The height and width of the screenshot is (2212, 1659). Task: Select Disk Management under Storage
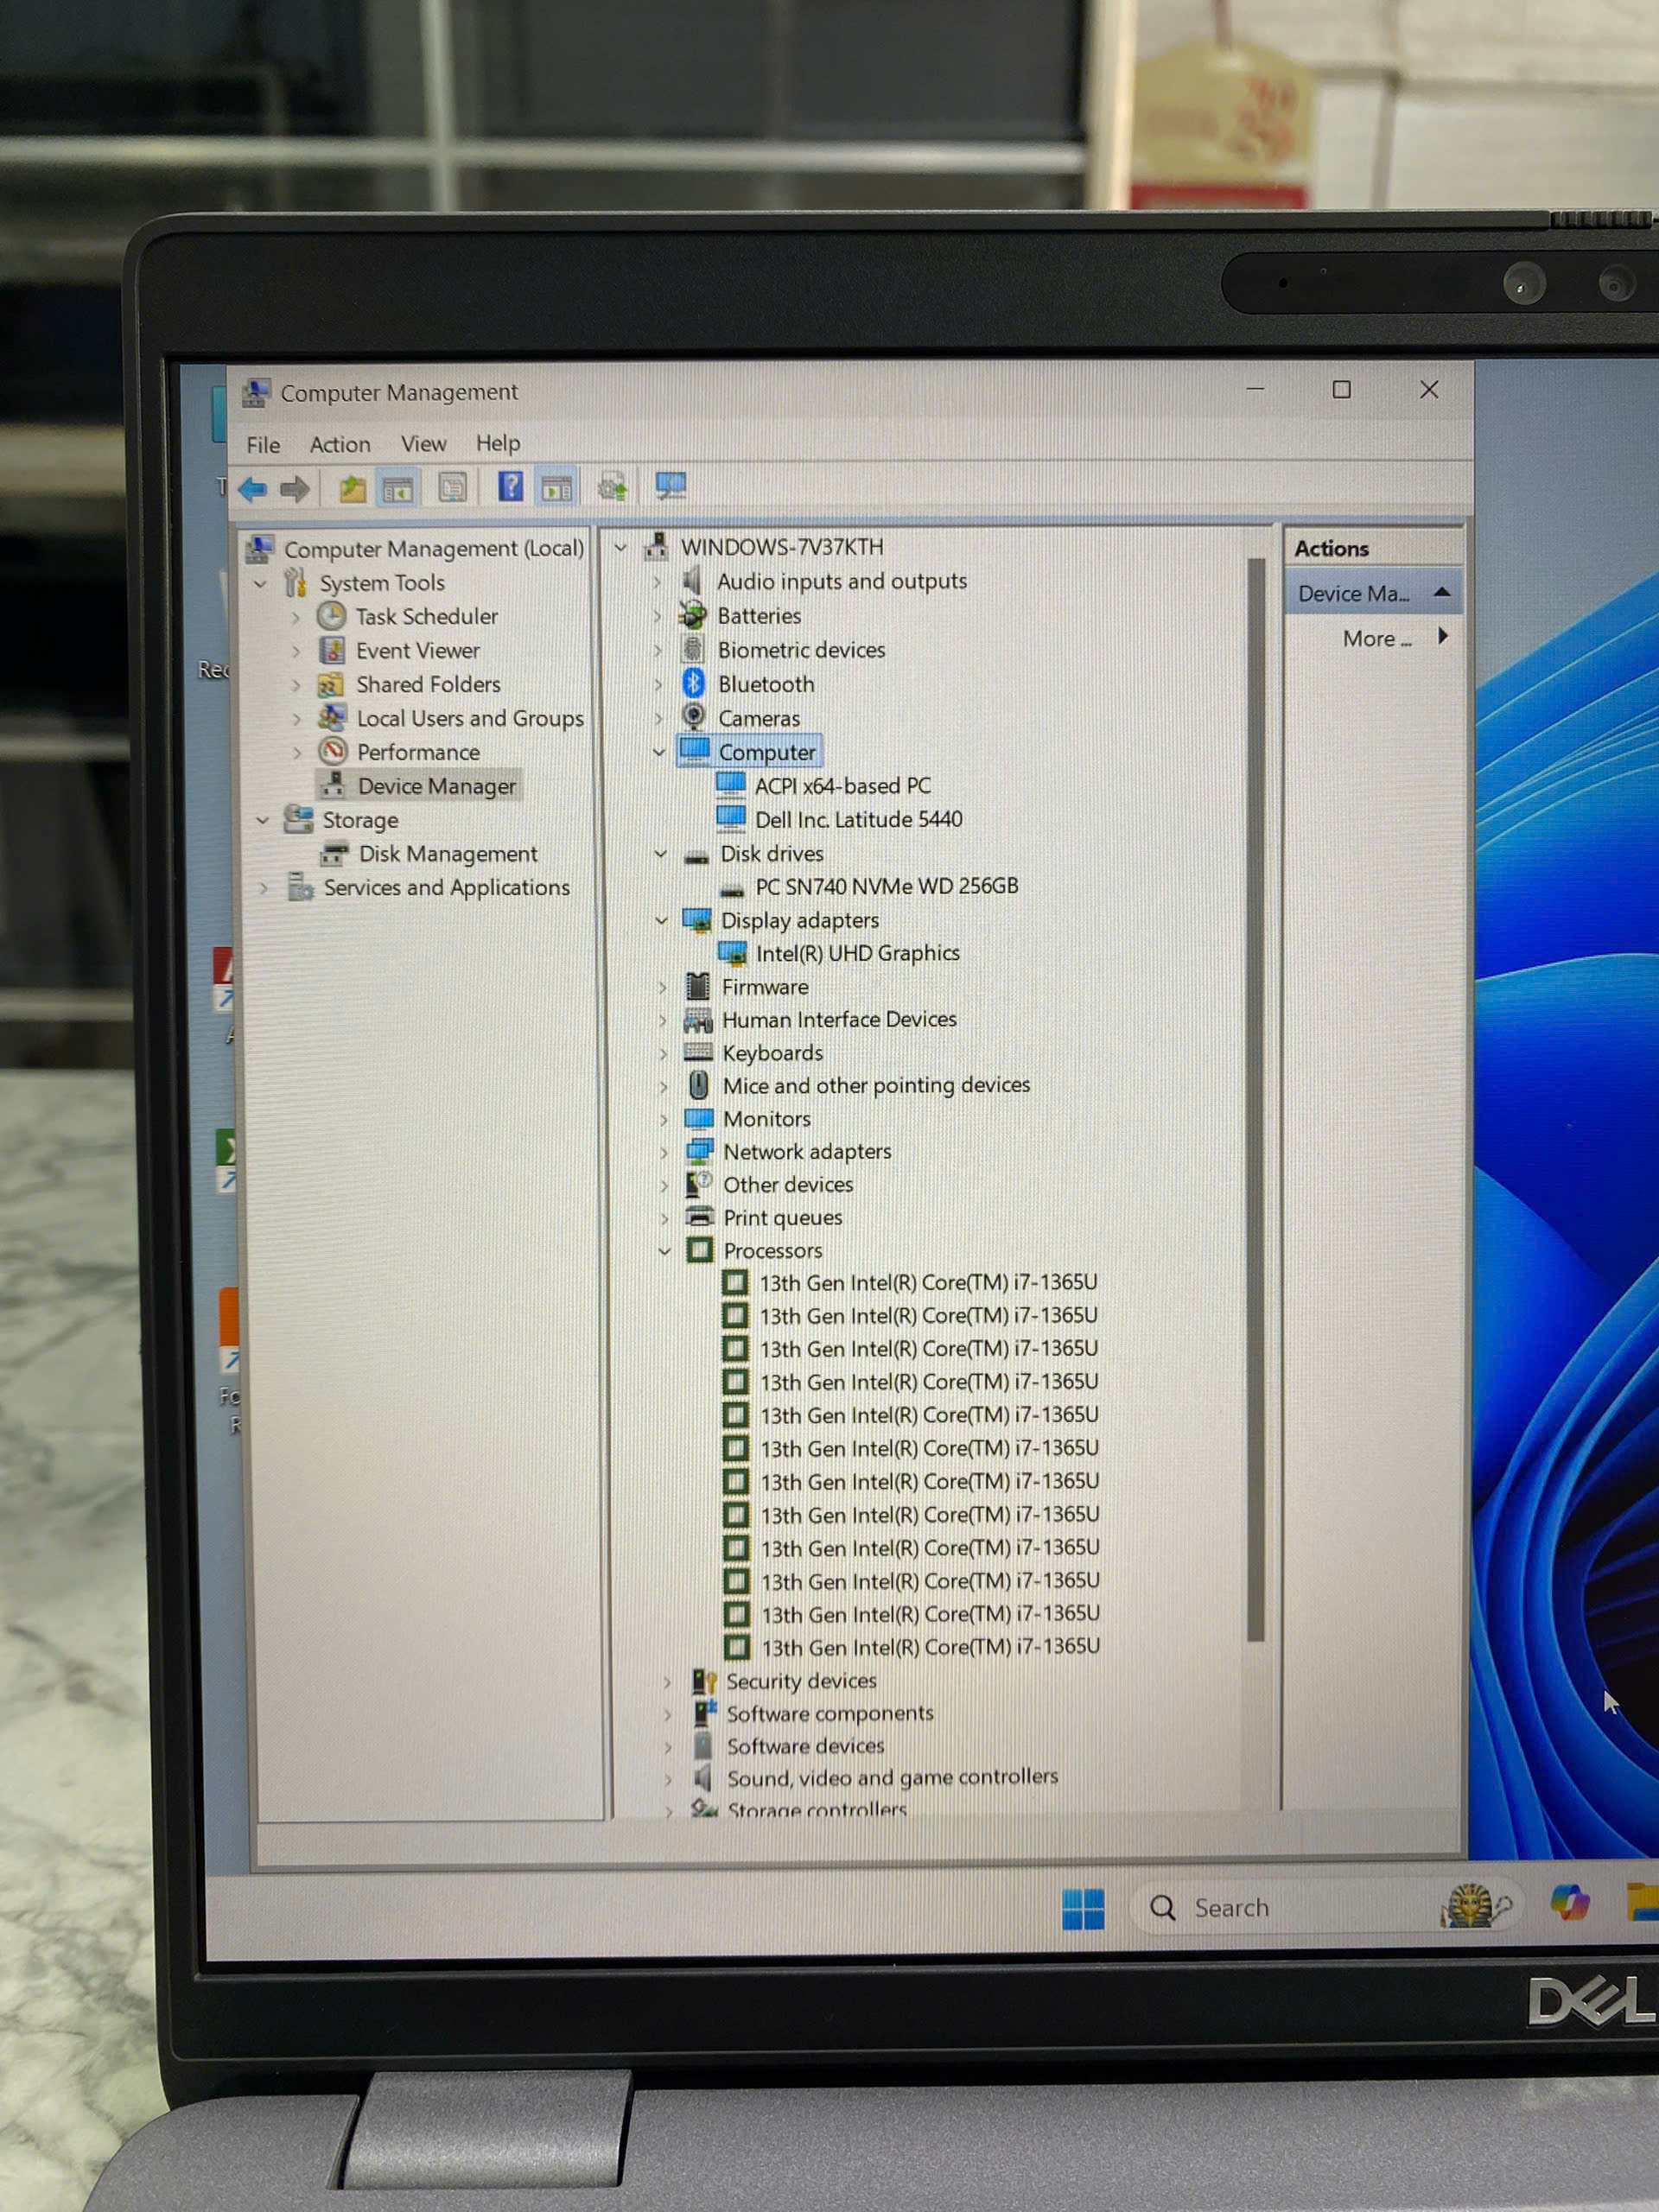point(447,854)
